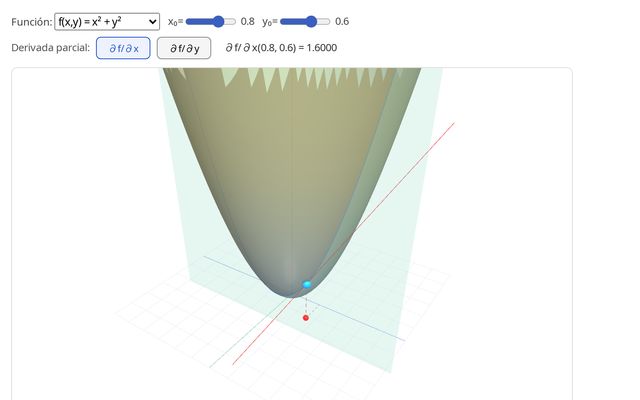Click the y₀ value 0.6 readout
The height and width of the screenshot is (400, 640).
(342, 21)
